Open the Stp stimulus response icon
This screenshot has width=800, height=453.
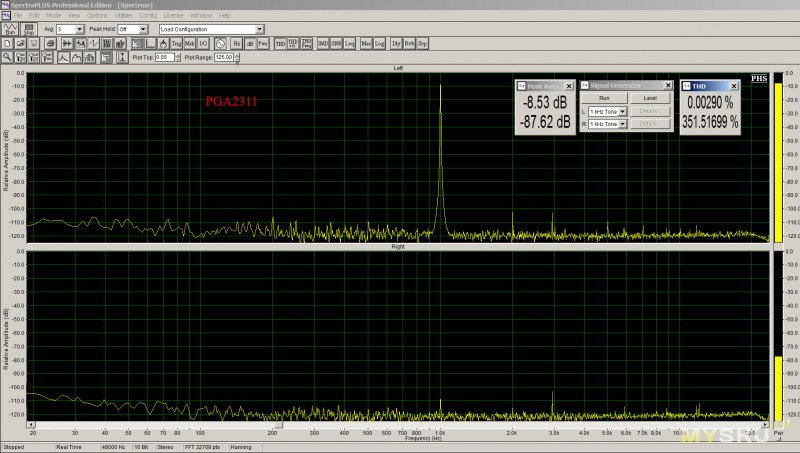(422, 44)
